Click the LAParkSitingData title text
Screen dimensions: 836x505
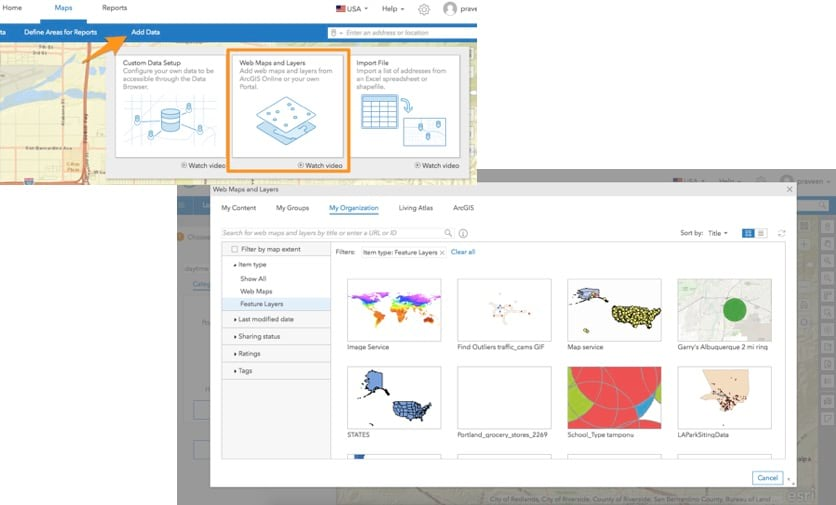[703, 435]
